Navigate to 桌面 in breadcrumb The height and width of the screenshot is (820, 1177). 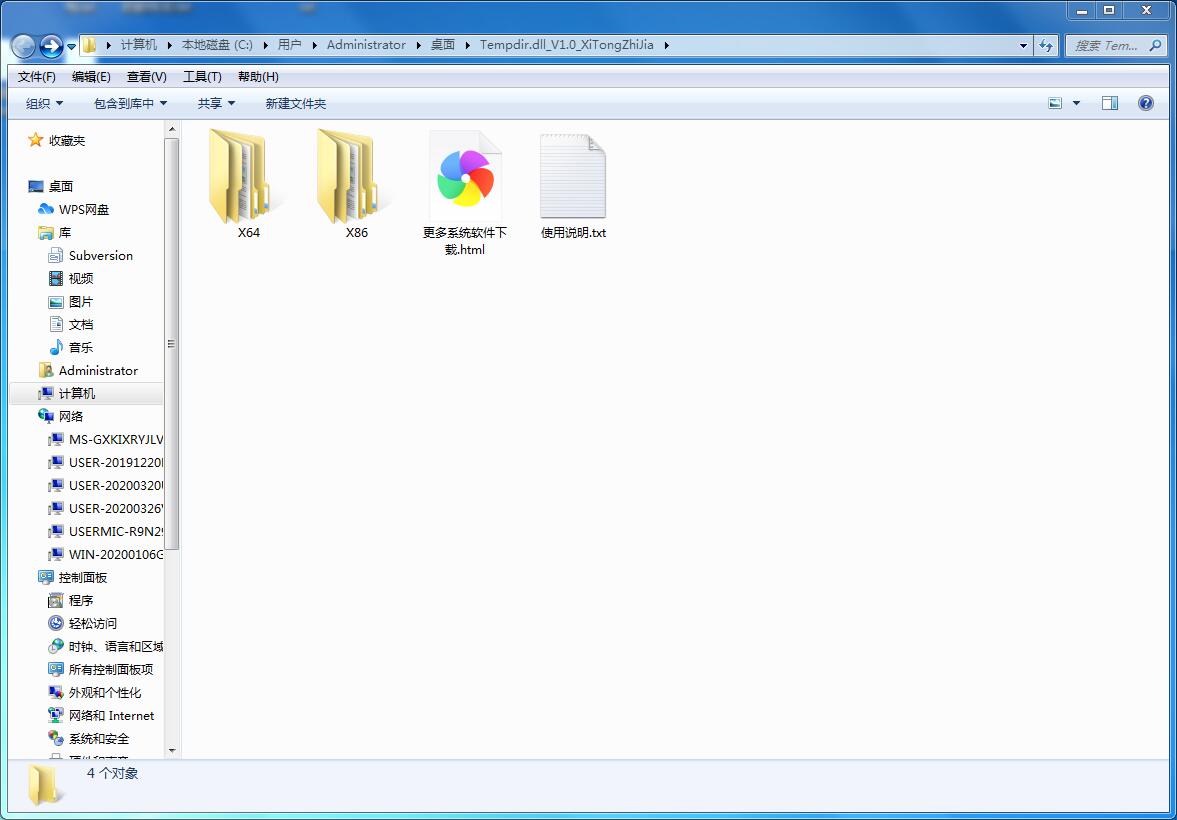point(443,45)
